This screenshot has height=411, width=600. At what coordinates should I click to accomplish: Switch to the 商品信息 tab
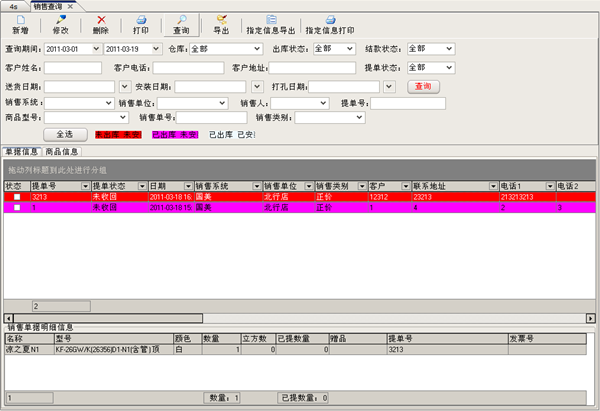point(62,152)
